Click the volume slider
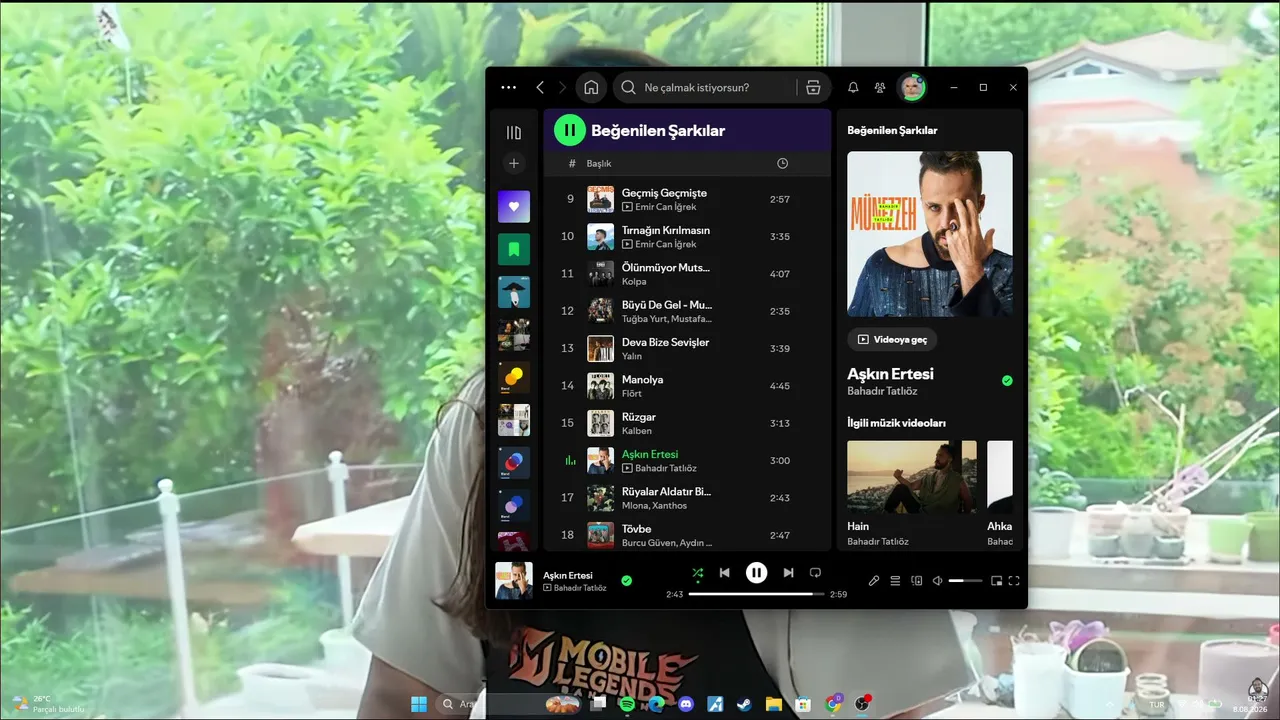The image size is (1280, 720). 966,580
